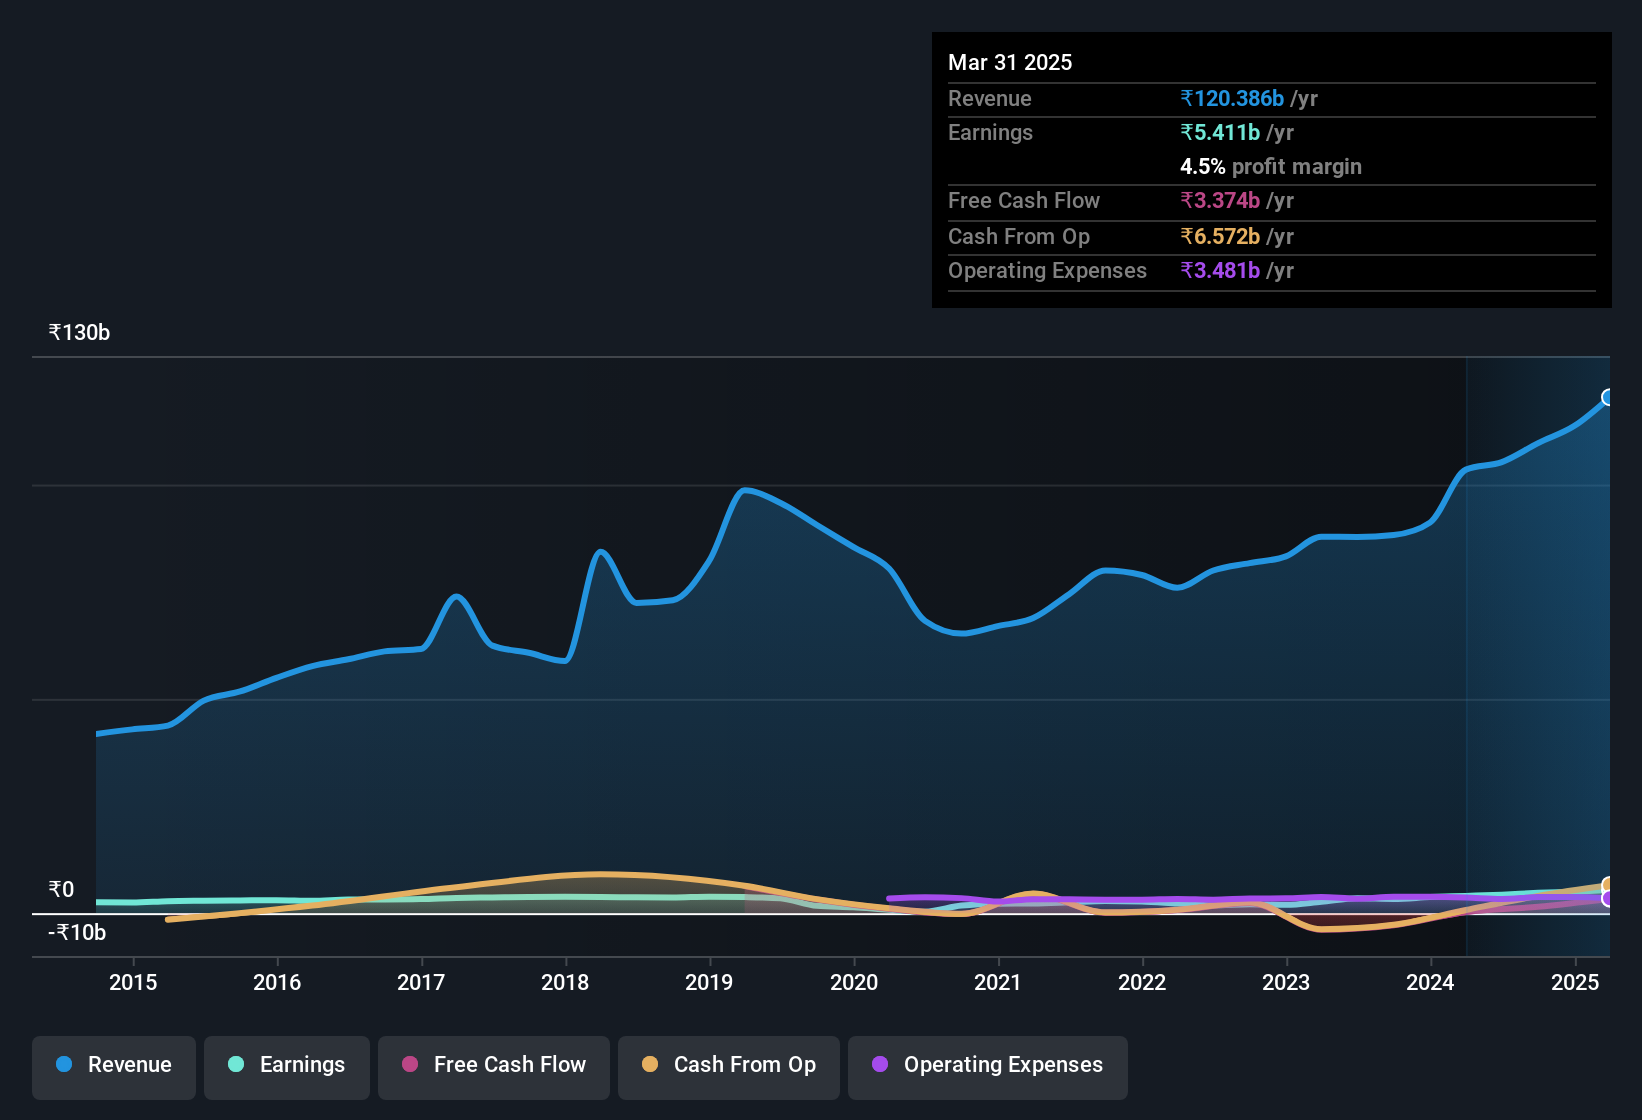Viewport: 1642px width, 1120px height.
Task: Click the ₹5.411b Earnings value in tooltip
Action: [1220, 133]
